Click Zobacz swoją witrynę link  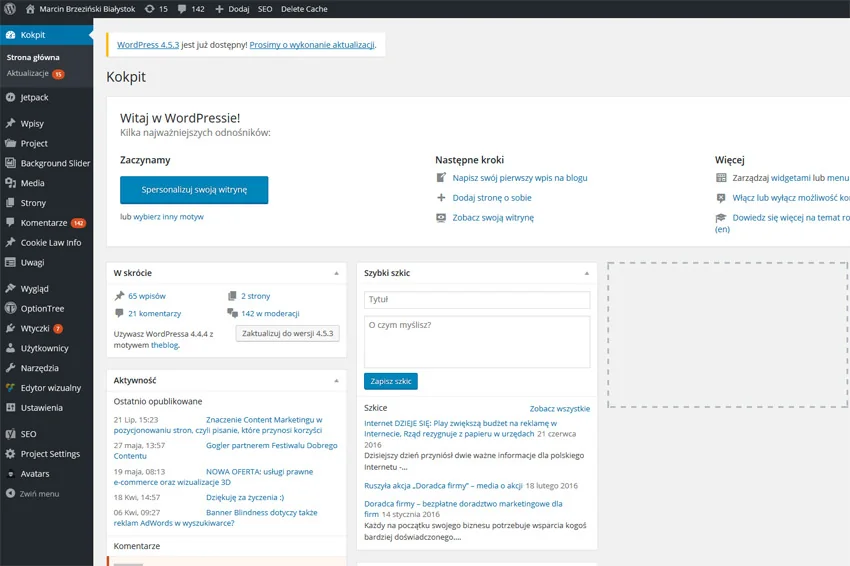point(493,217)
